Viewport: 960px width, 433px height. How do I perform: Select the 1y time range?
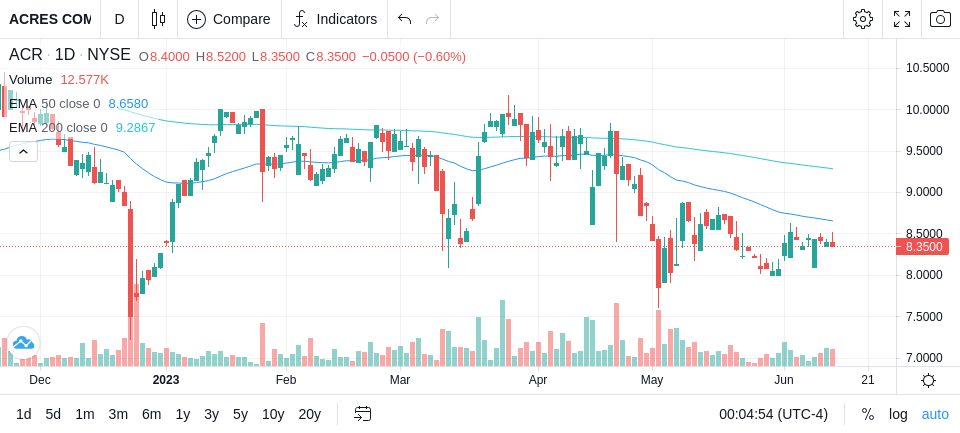click(182, 414)
